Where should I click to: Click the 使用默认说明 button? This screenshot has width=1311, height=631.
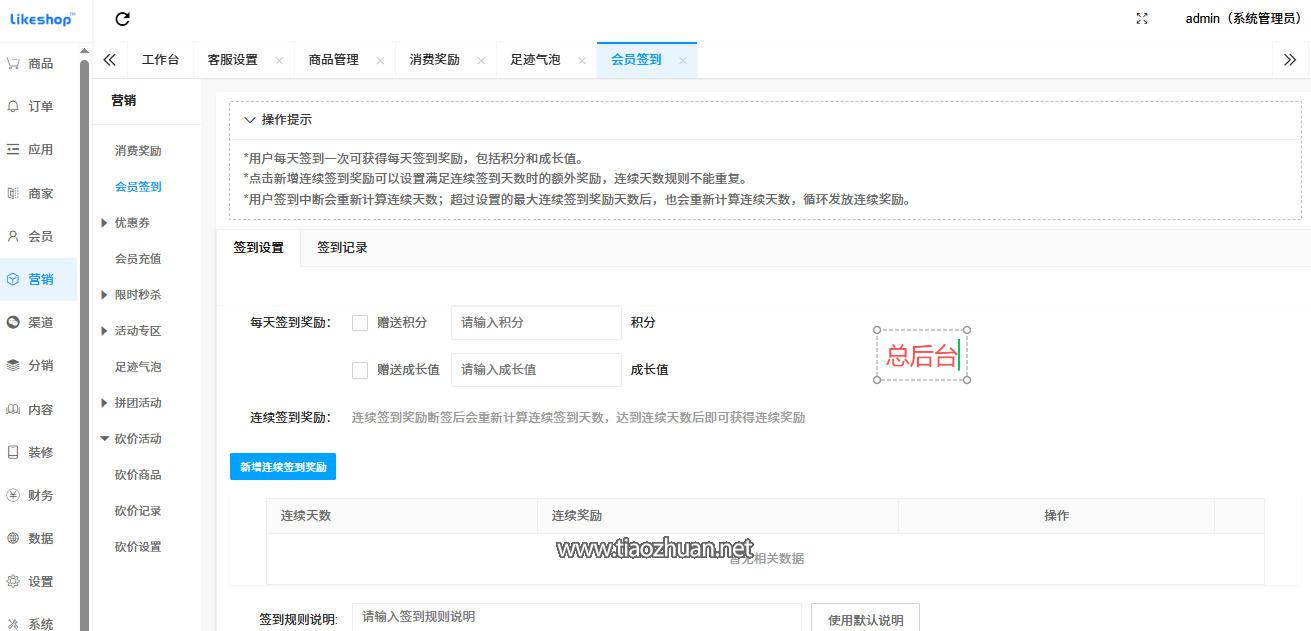865,619
